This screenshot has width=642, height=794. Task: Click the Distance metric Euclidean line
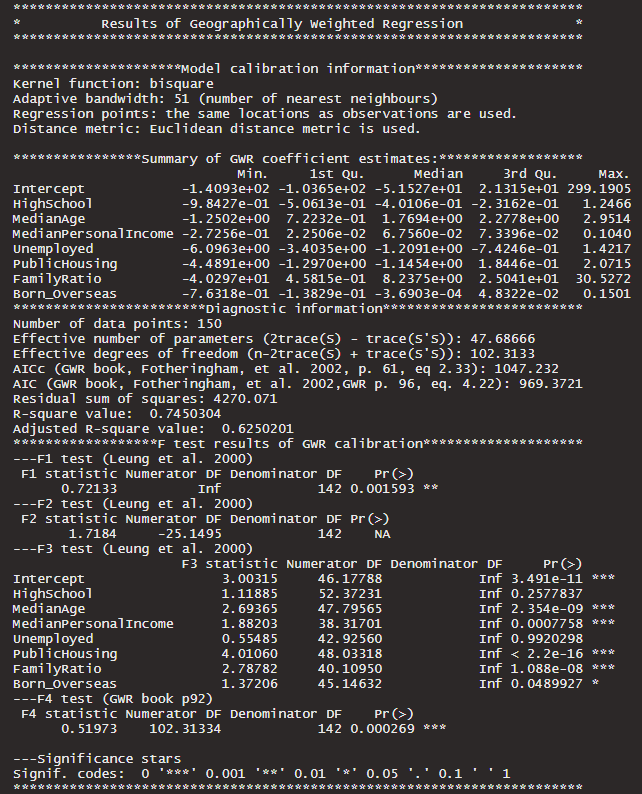(217, 129)
